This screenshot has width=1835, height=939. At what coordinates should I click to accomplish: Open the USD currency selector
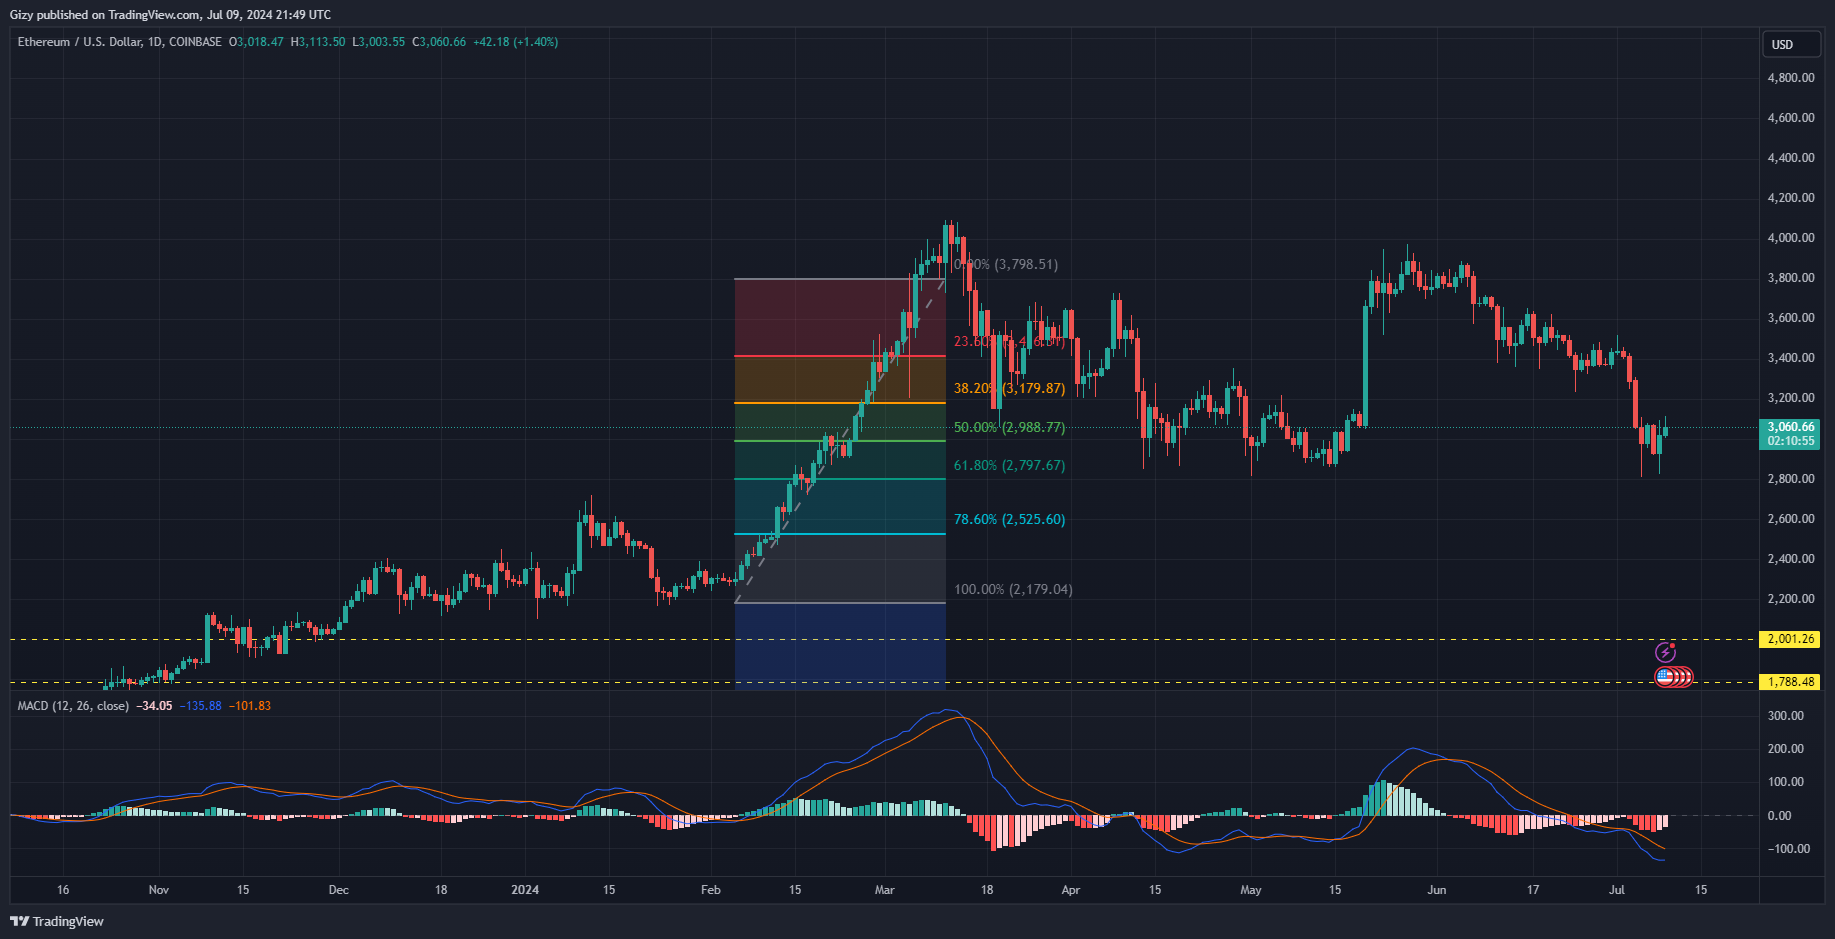[x=1791, y=45]
